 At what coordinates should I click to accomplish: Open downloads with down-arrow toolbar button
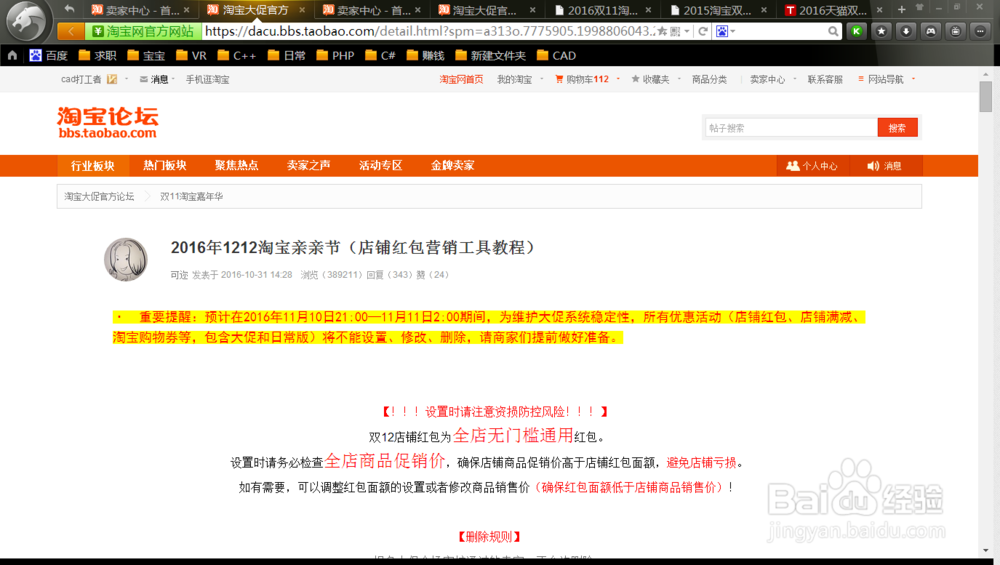[x=906, y=31]
